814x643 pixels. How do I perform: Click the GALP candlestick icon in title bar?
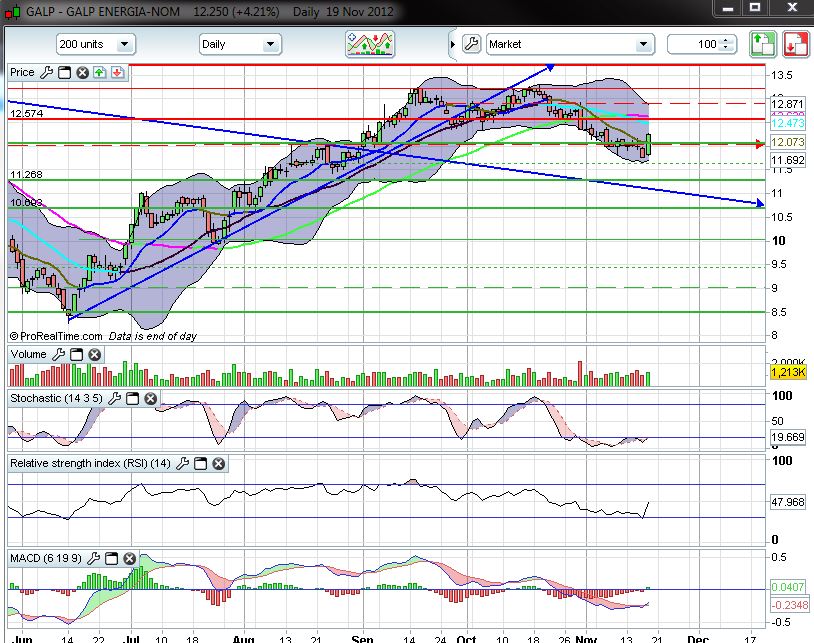pos(12,11)
